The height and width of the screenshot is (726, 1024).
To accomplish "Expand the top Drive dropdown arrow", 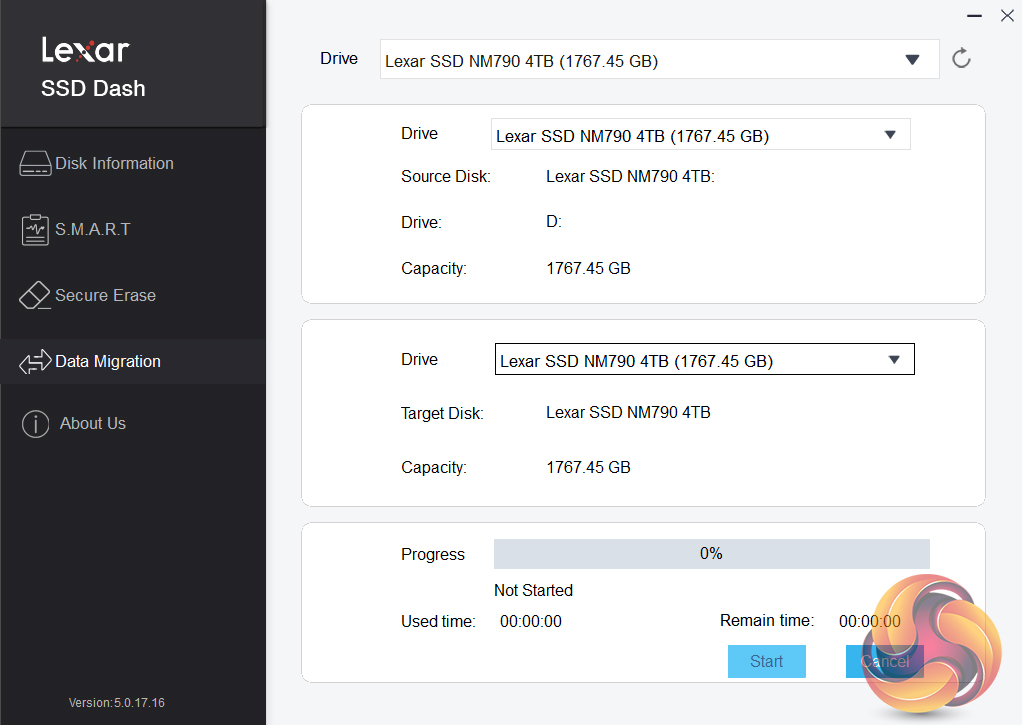I will point(912,60).
